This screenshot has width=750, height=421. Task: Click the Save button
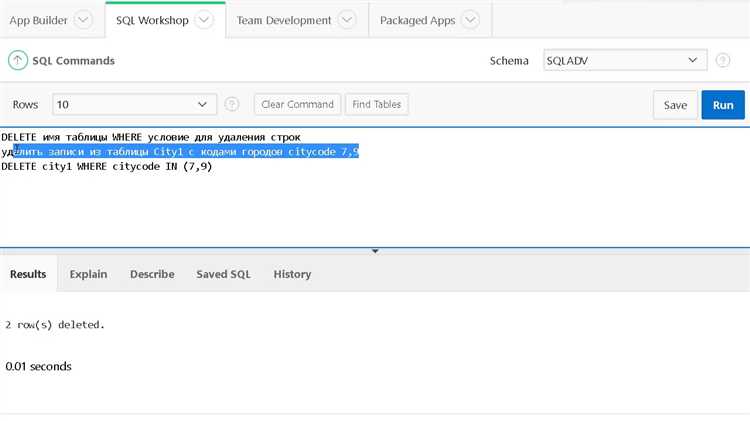click(x=675, y=105)
